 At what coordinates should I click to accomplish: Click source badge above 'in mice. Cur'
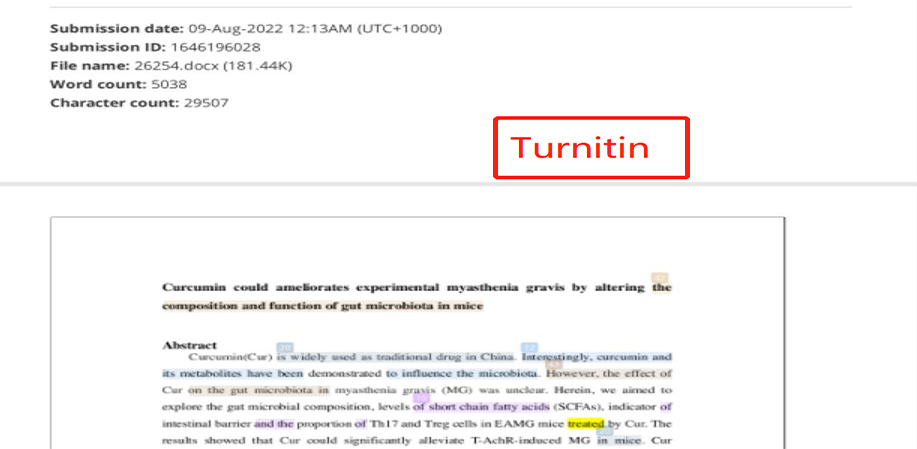[605, 431]
